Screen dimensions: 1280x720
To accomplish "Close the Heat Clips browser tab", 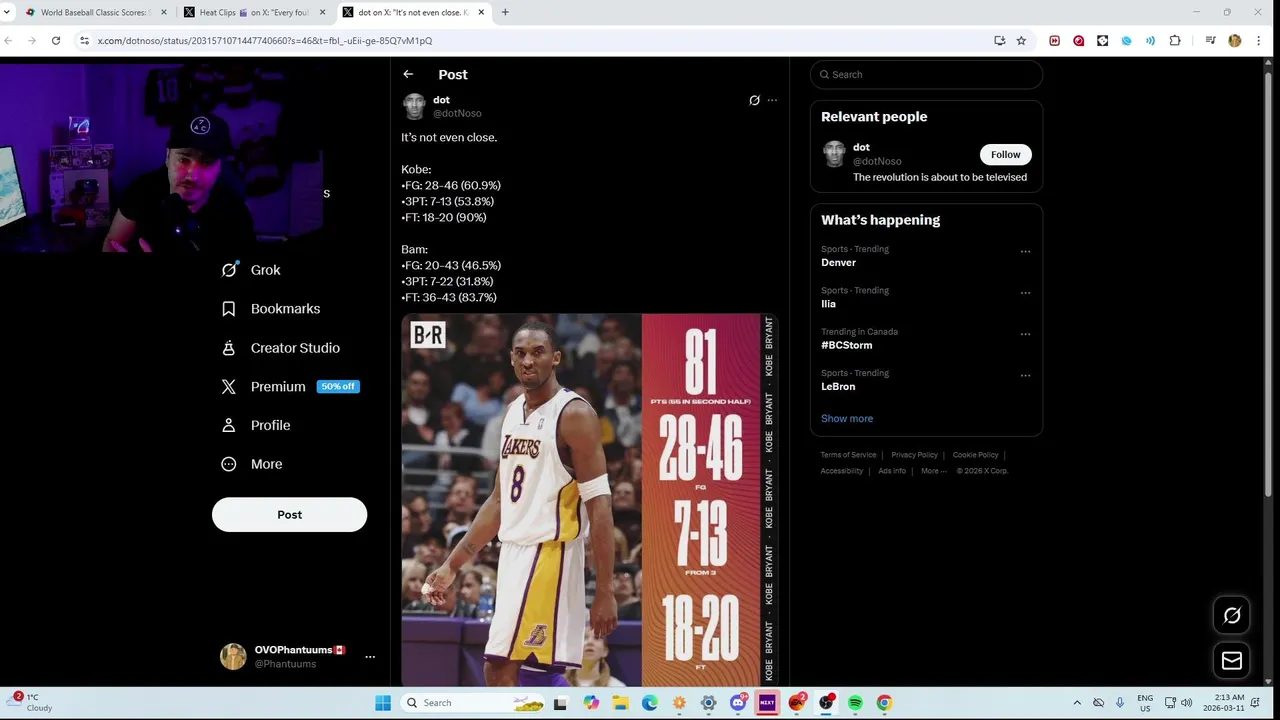I will click(x=322, y=12).
